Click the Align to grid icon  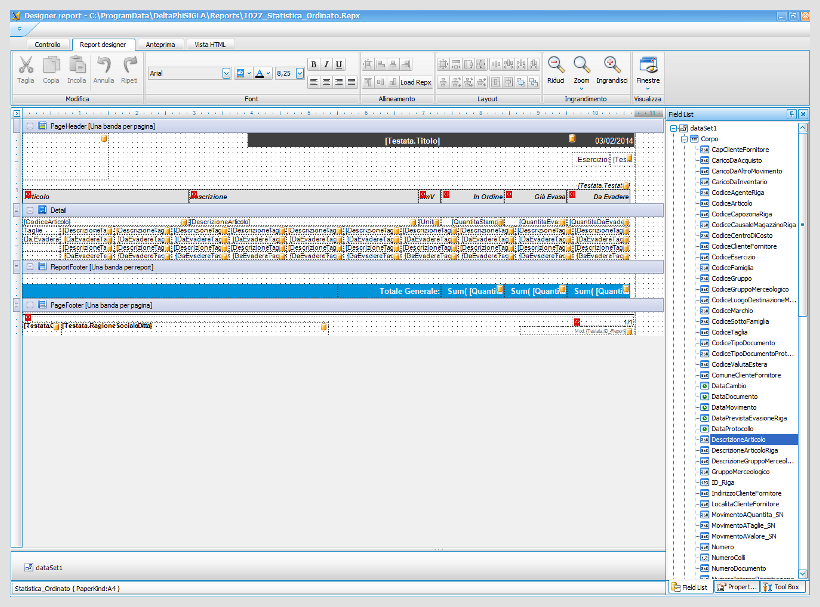(x=368, y=64)
